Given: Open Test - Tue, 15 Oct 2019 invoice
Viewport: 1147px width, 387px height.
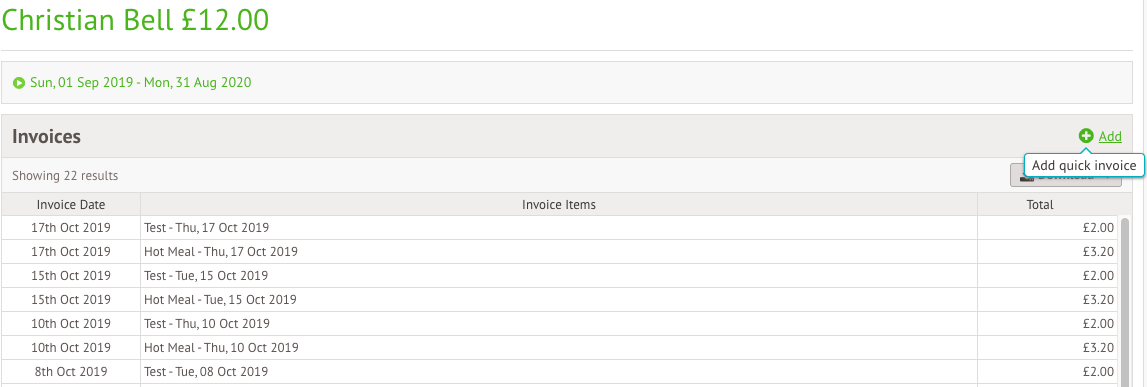Looking at the screenshot, I should coord(560,276).
